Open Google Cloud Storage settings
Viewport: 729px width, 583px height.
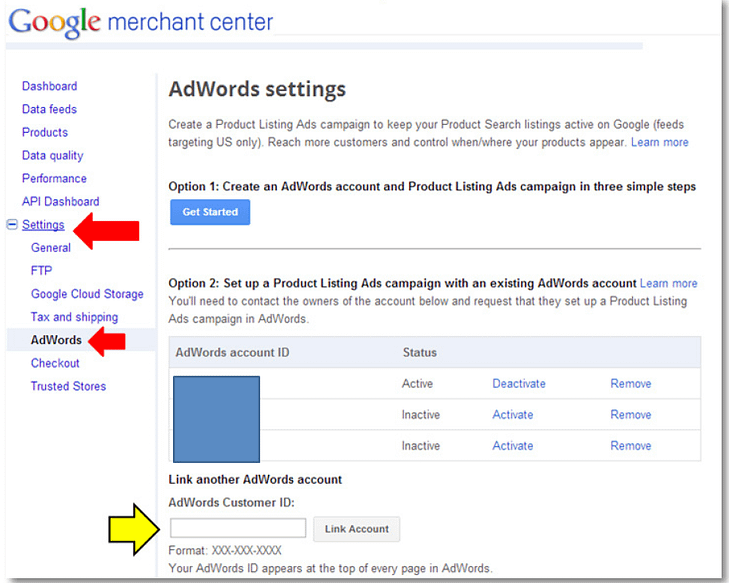click(87, 294)
